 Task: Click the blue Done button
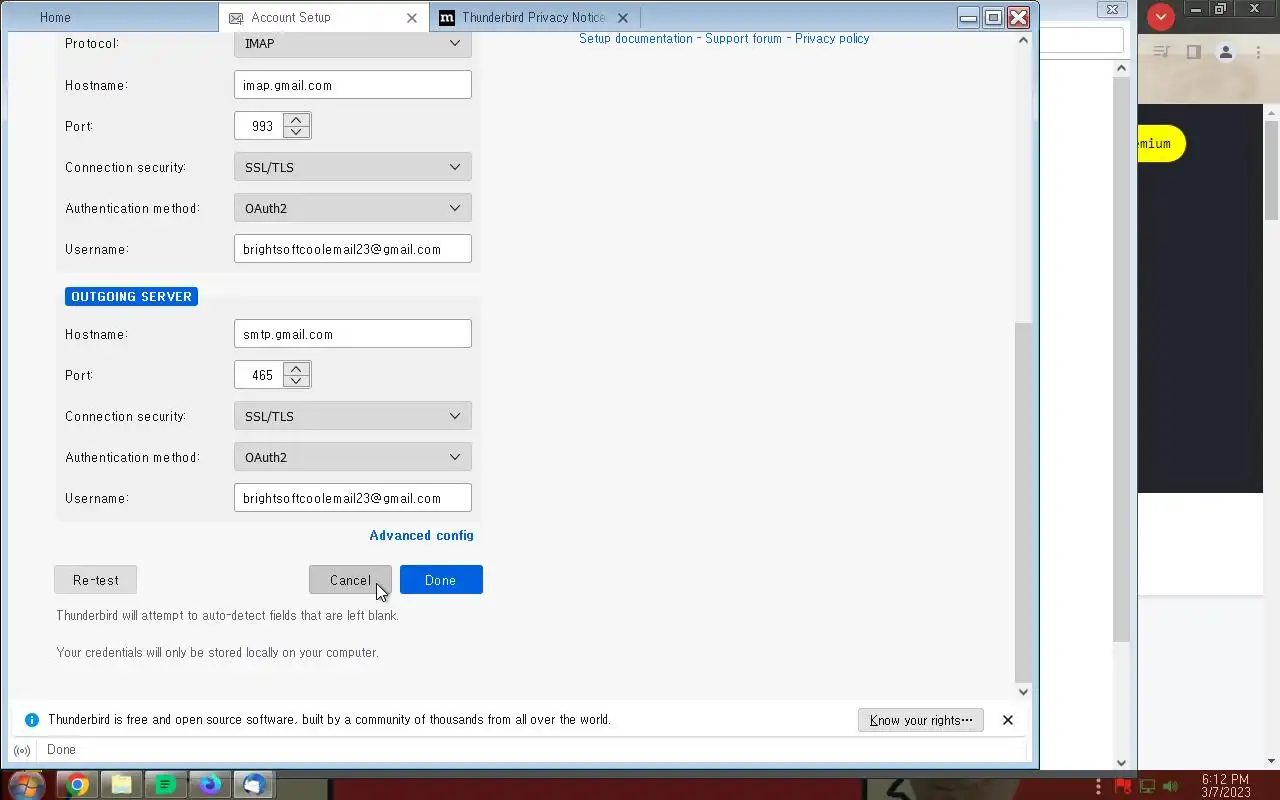[x=441, y=580]
